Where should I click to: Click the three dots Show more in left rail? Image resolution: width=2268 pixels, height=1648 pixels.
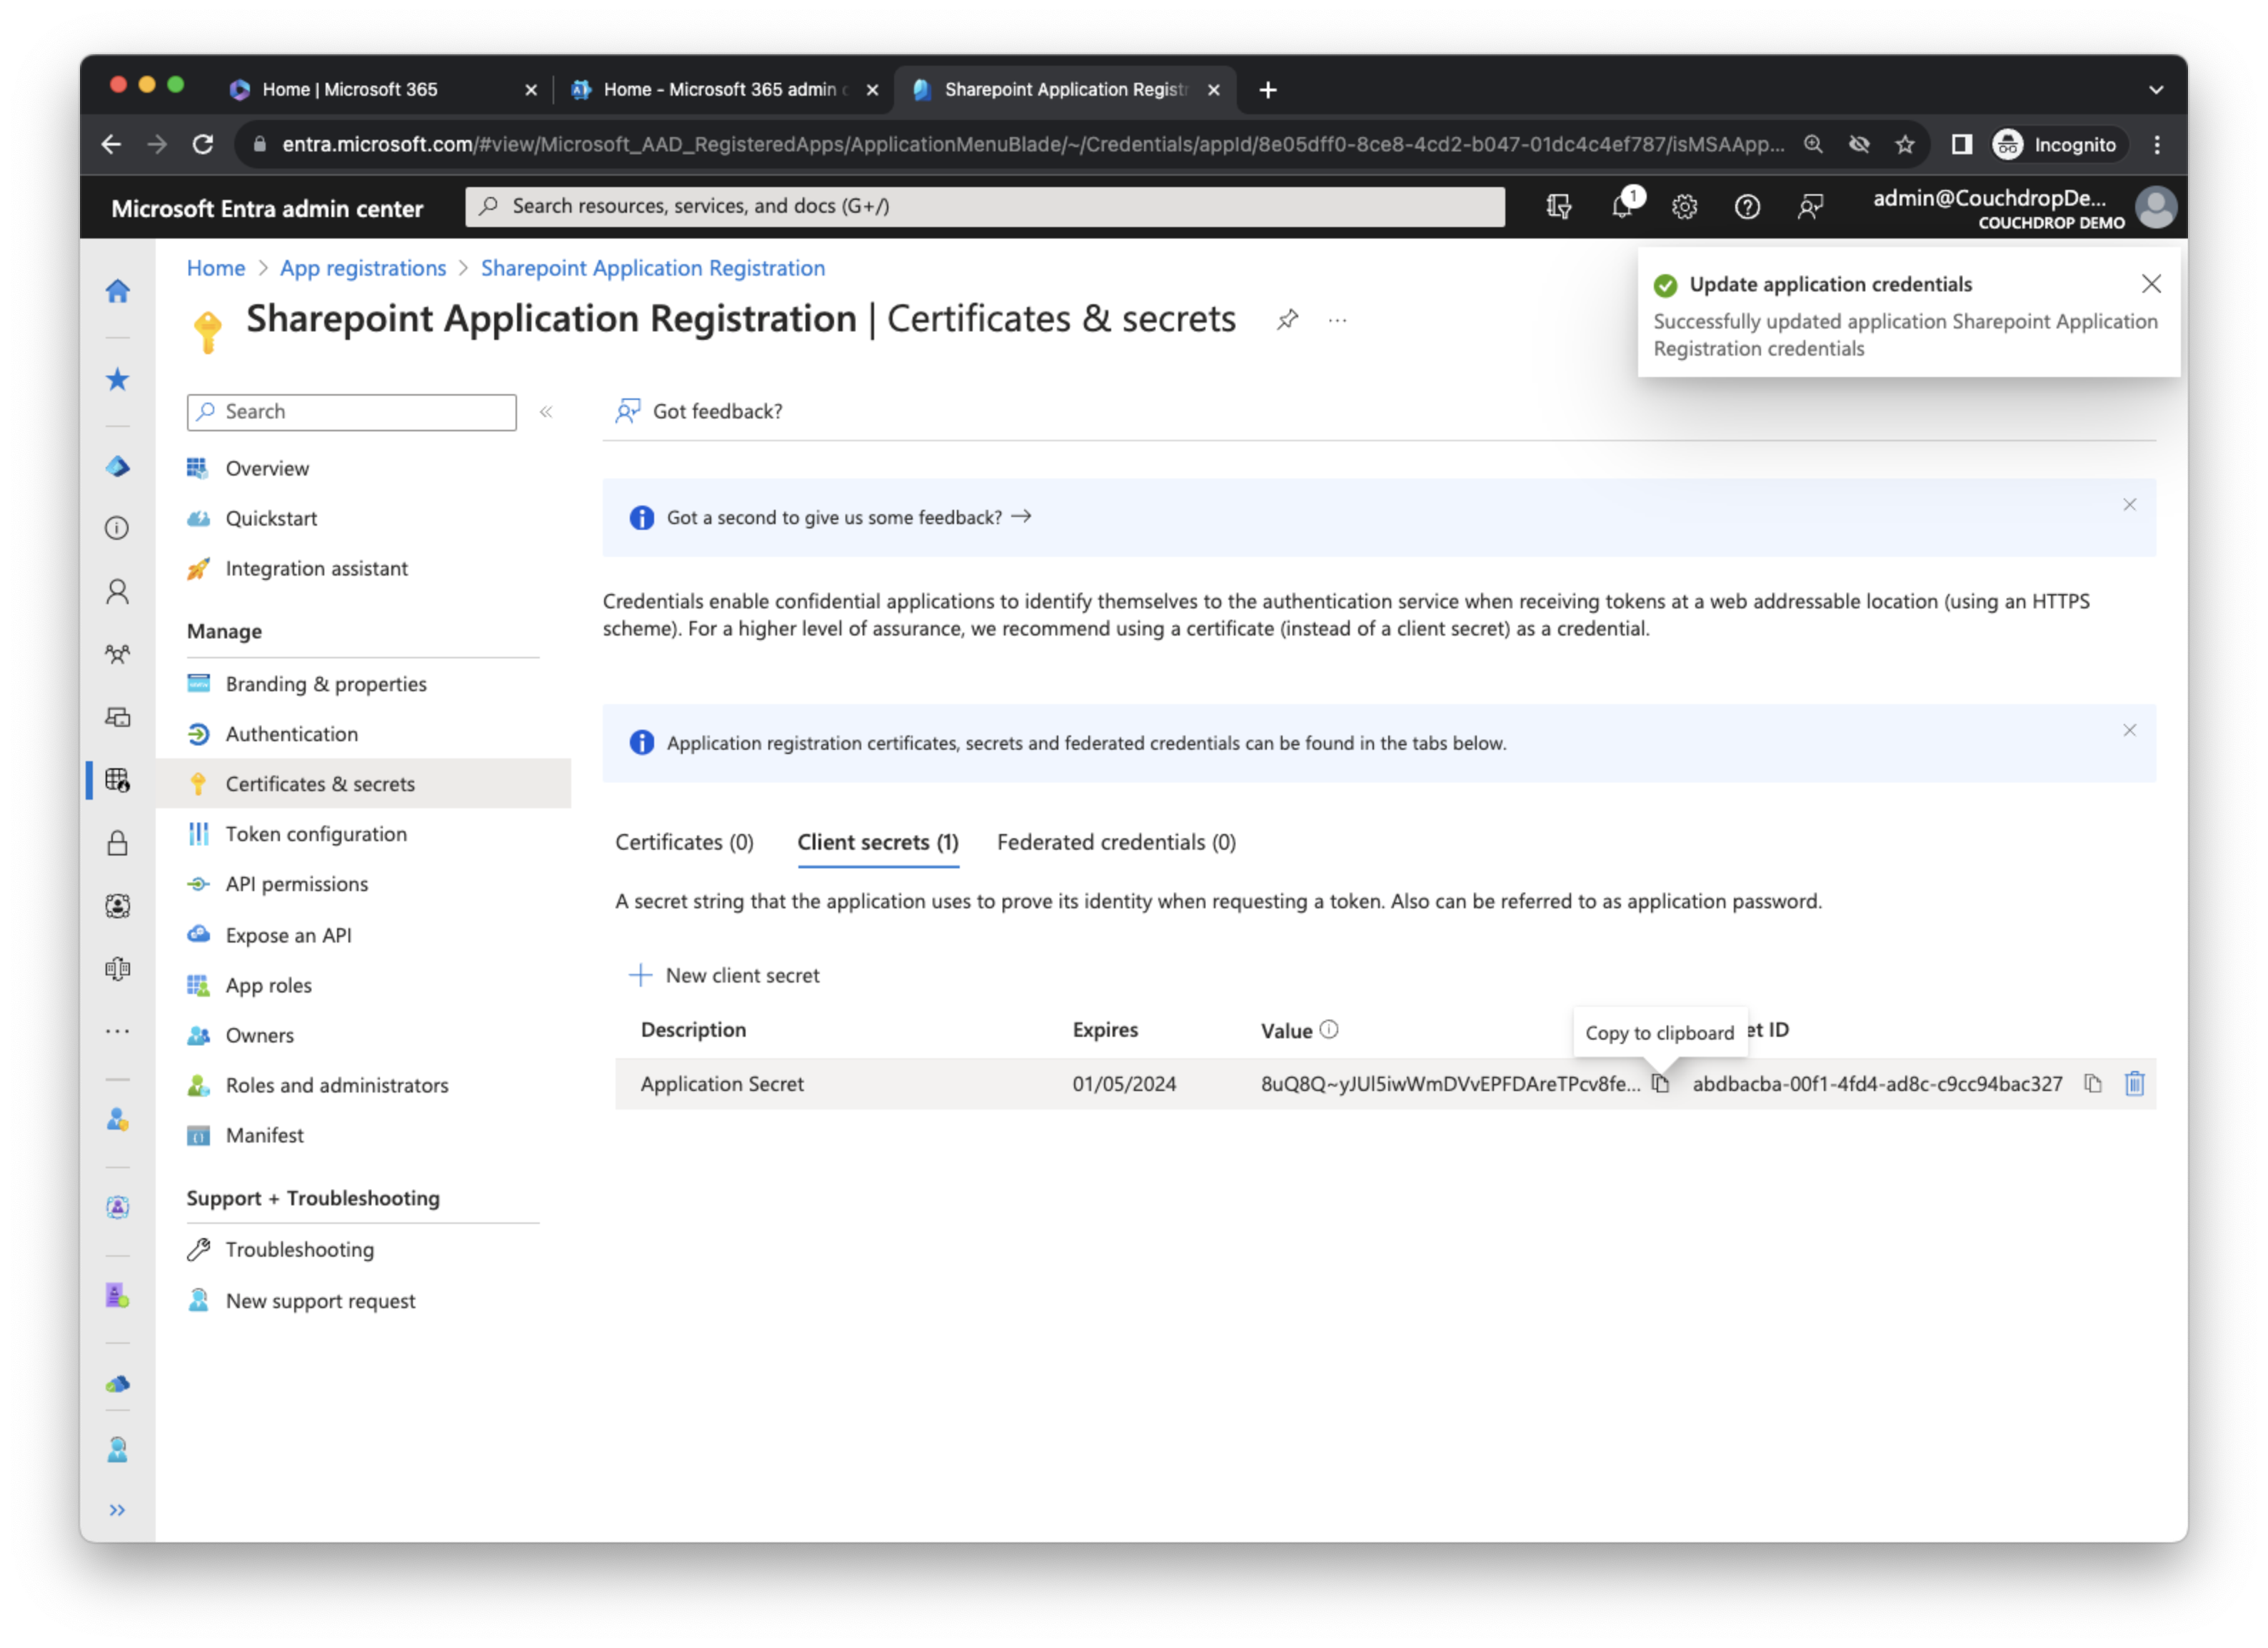[117, 1031]
